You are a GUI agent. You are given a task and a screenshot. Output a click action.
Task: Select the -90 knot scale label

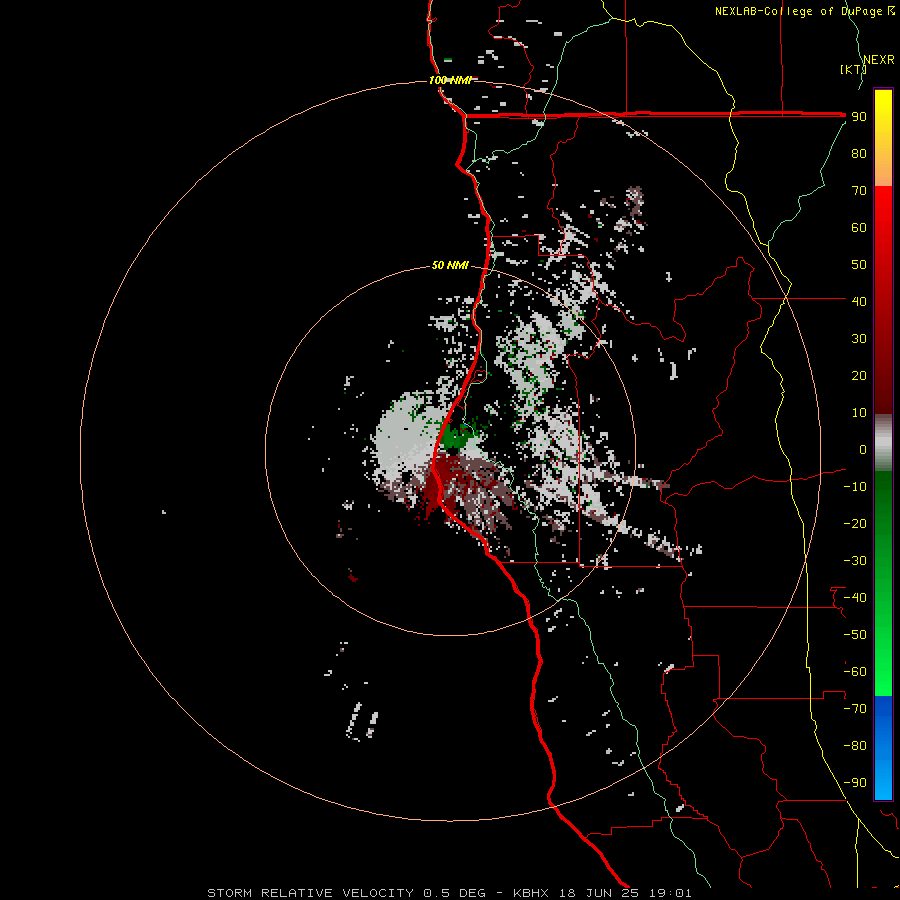855,783
